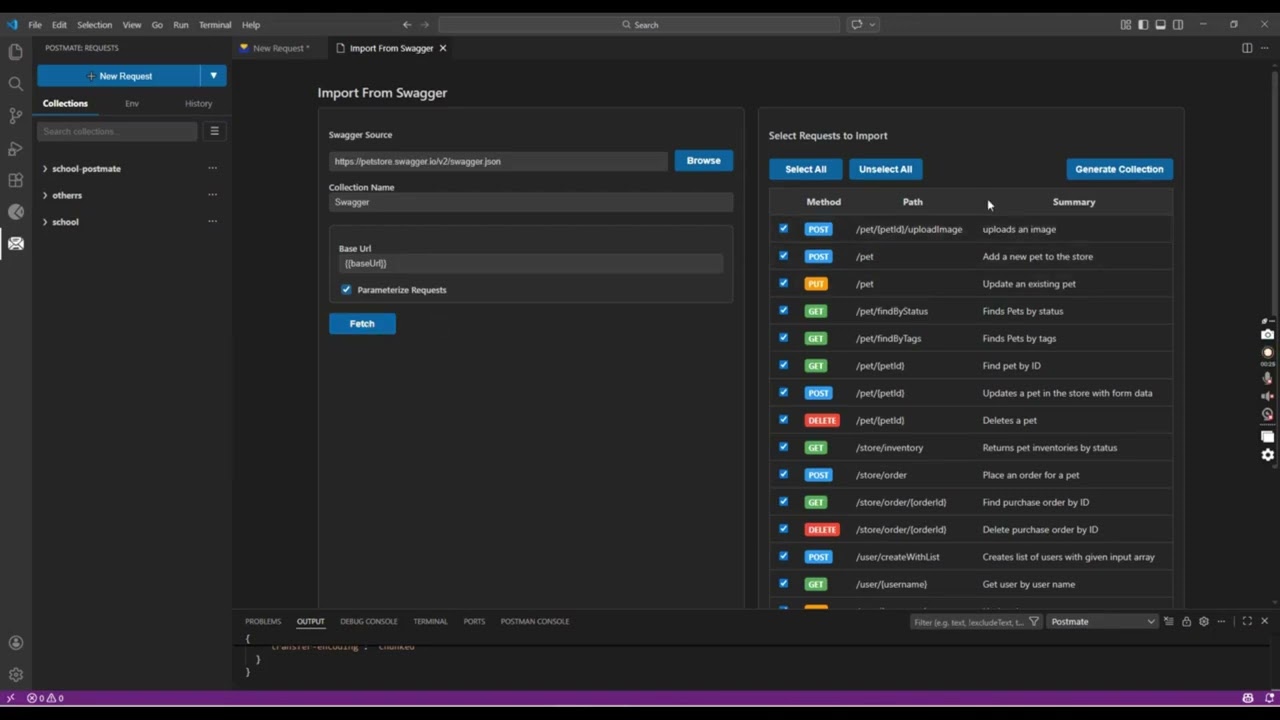Screen dimensions: 1280x720
Task: Click the collections list menu icon
Action: click(214, 131)
